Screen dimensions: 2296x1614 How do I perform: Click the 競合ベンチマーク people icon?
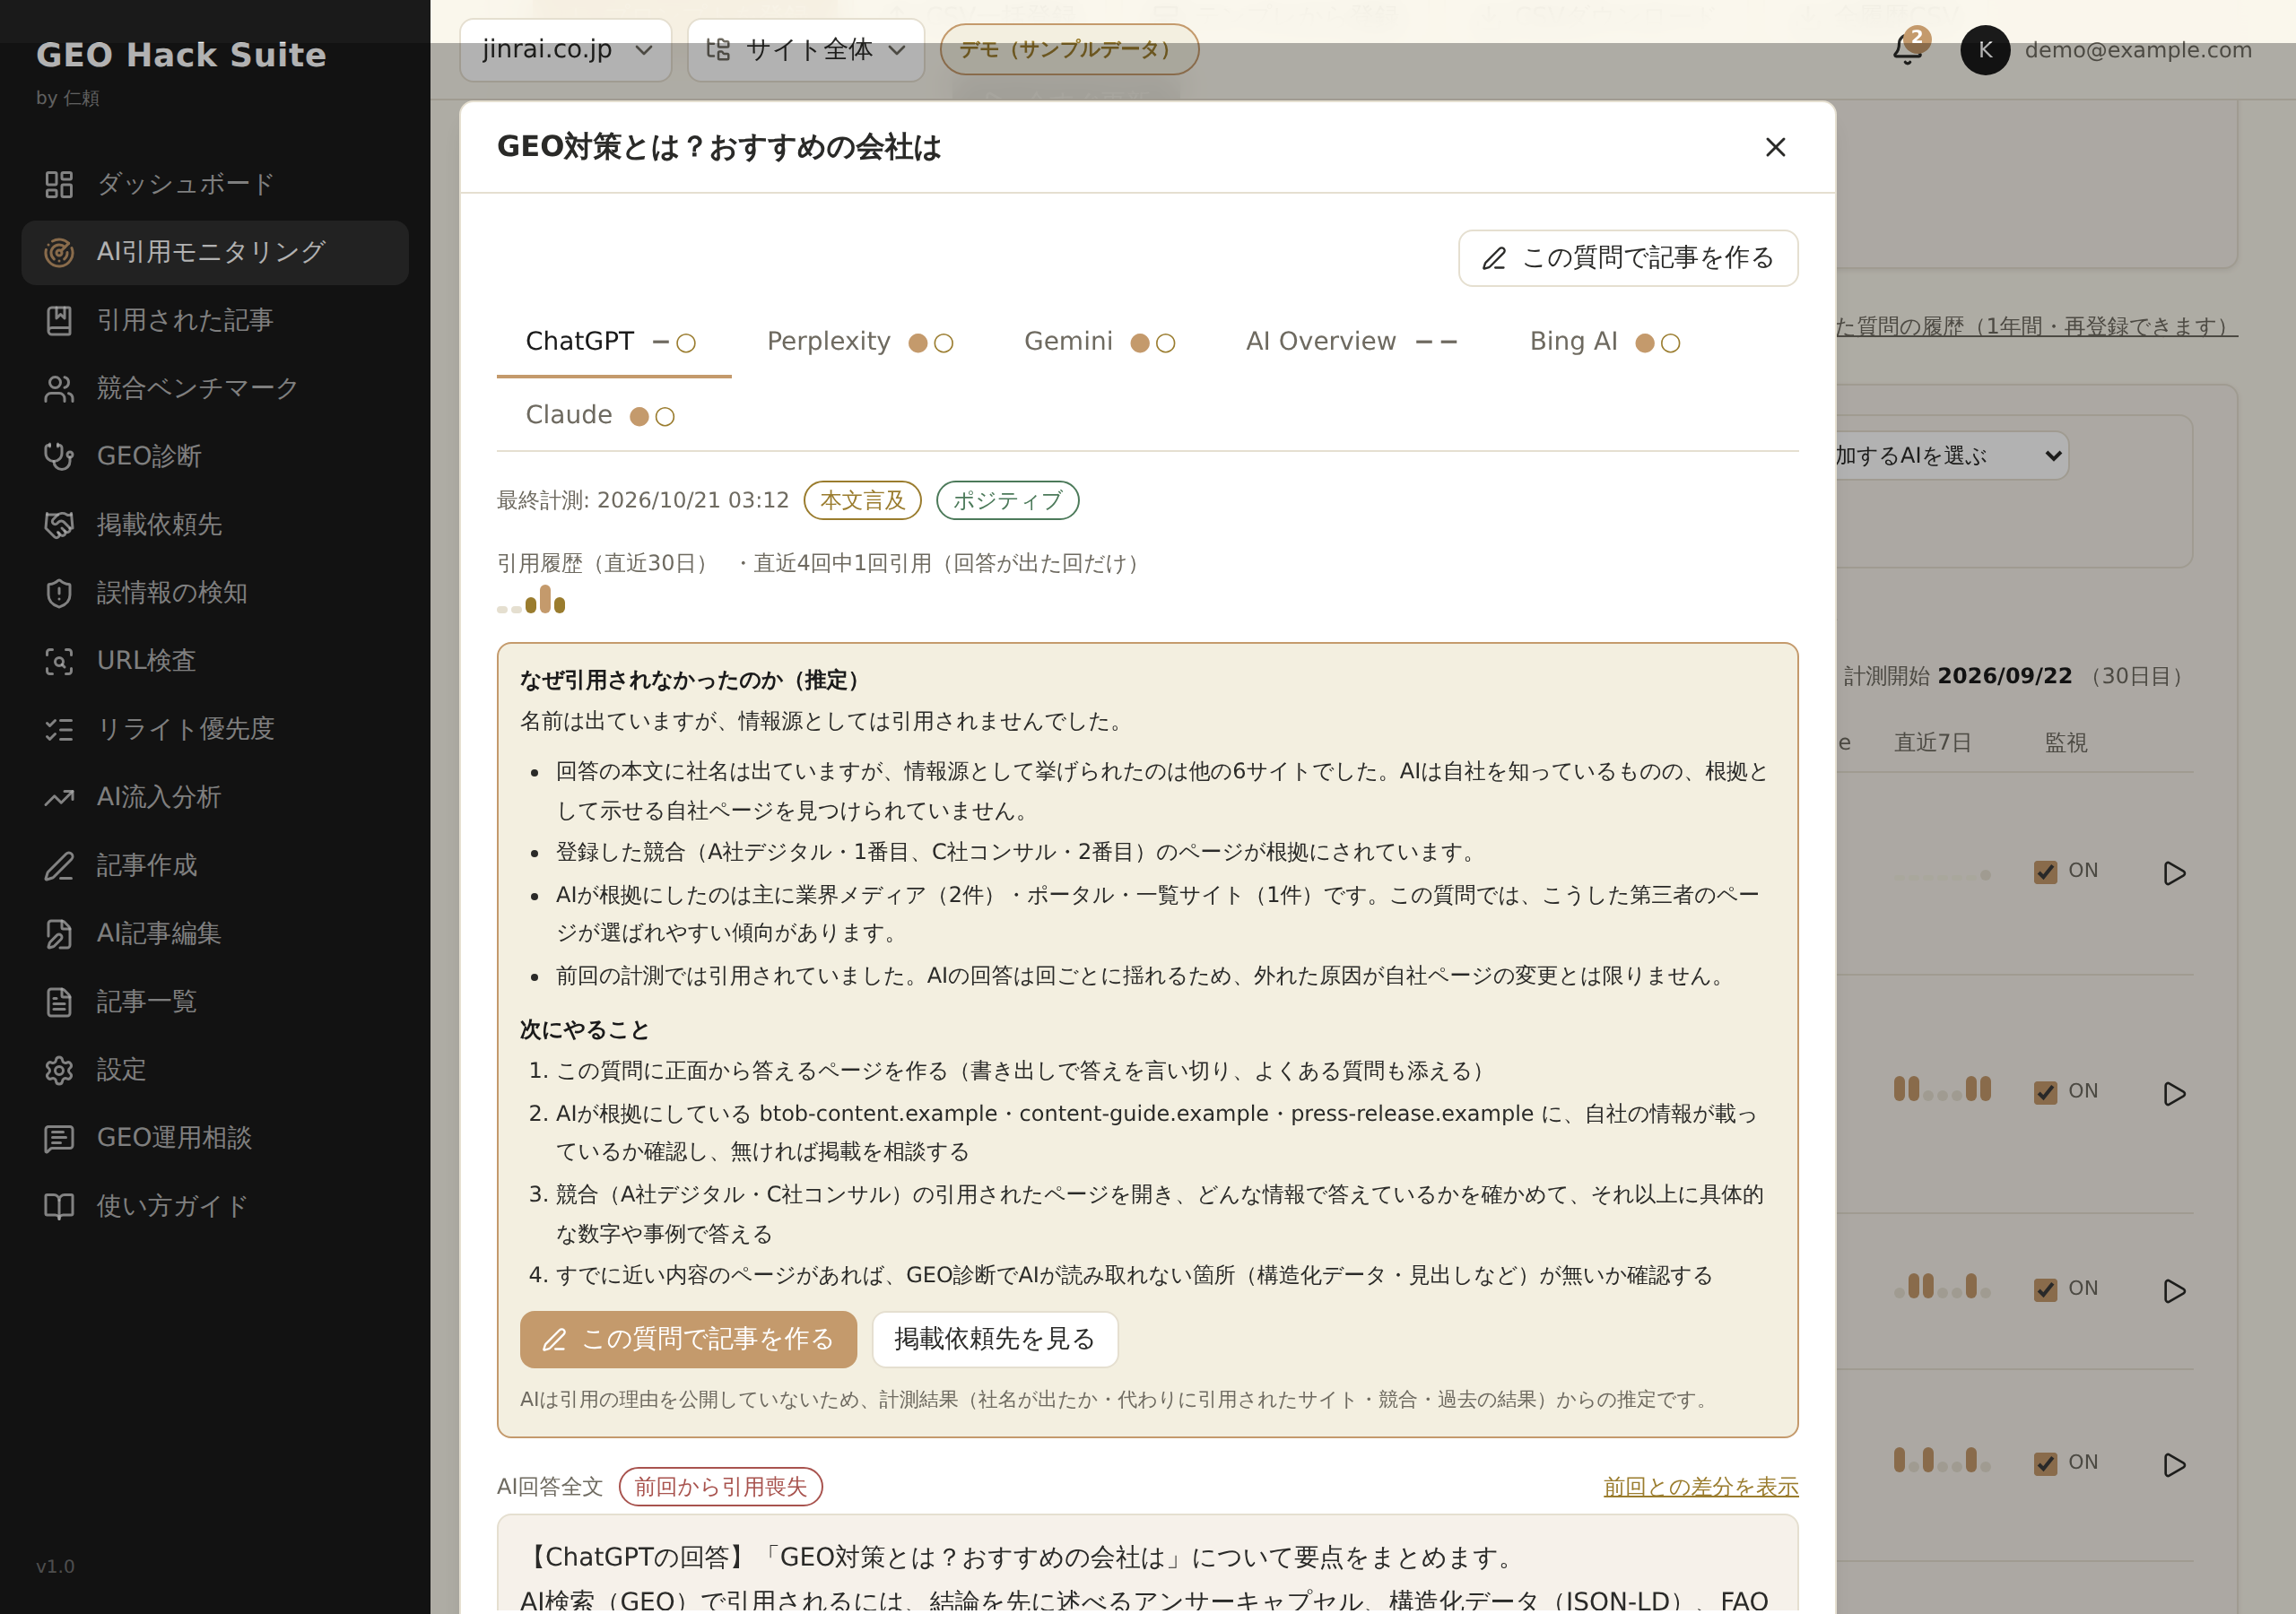(59, 388)
